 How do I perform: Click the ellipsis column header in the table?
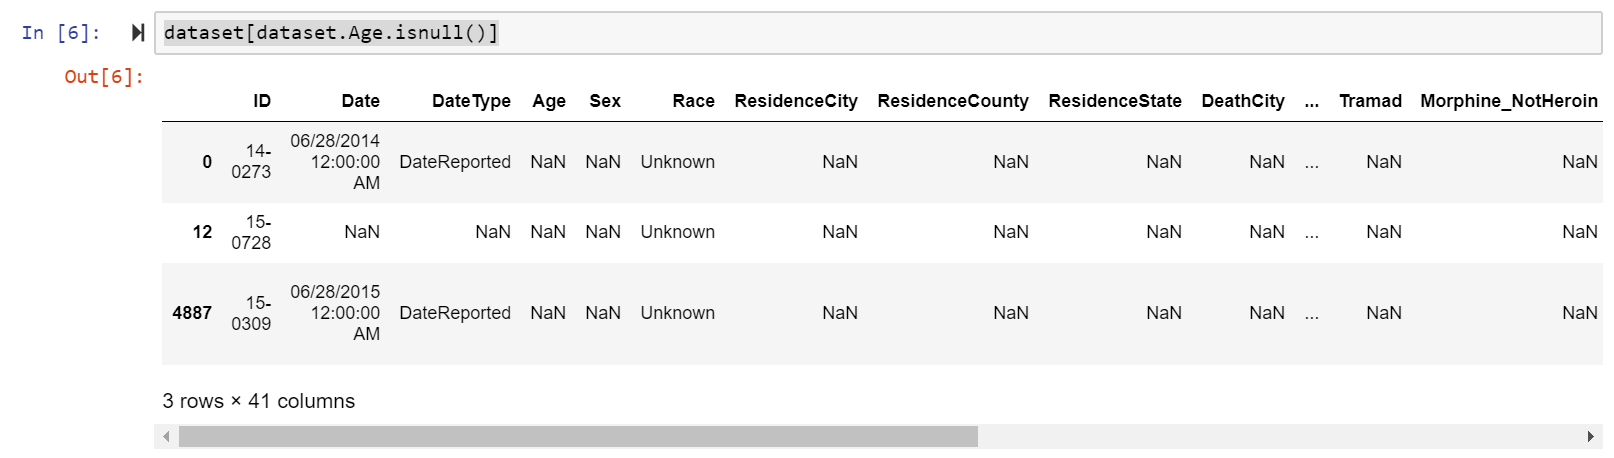tap(1311, 101)
